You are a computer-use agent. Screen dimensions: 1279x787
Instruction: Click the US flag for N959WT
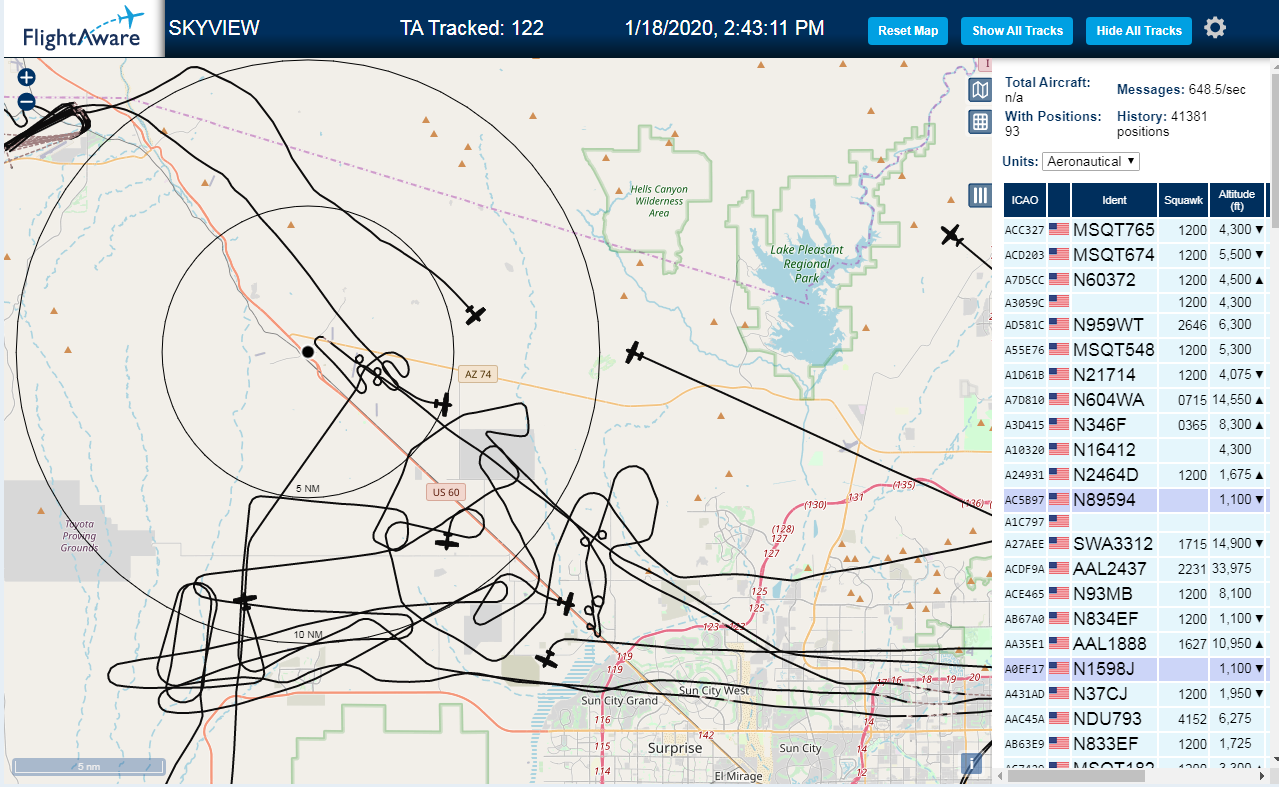click(x=1059, y=325)
